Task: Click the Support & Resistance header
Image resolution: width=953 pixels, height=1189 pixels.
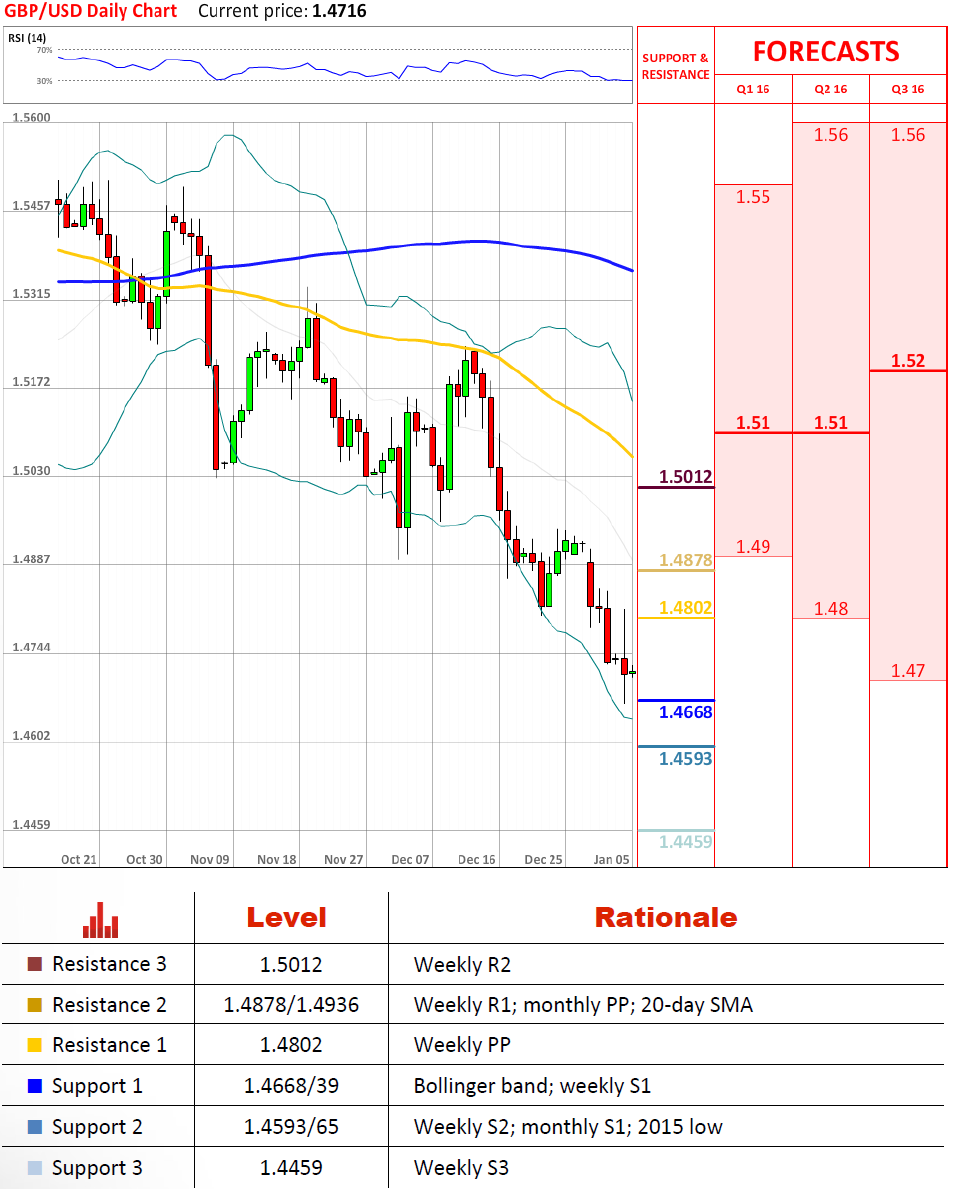Action: [x=676, y=66]
